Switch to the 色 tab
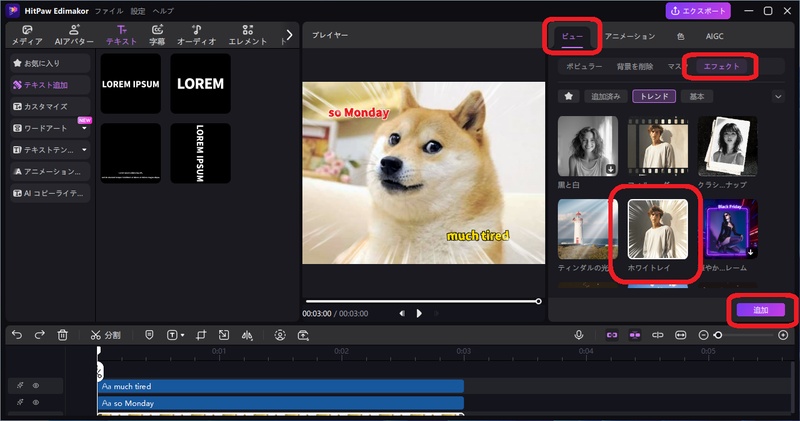This screenshot has width=800, height=421. 681,36
